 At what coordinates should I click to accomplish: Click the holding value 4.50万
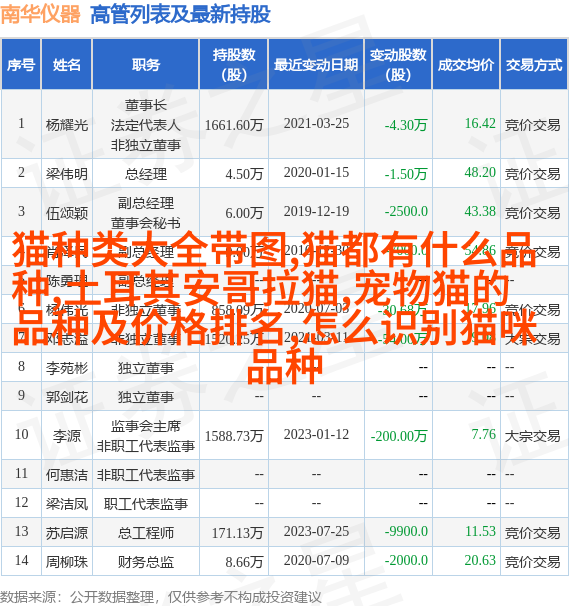click(244, 174)
